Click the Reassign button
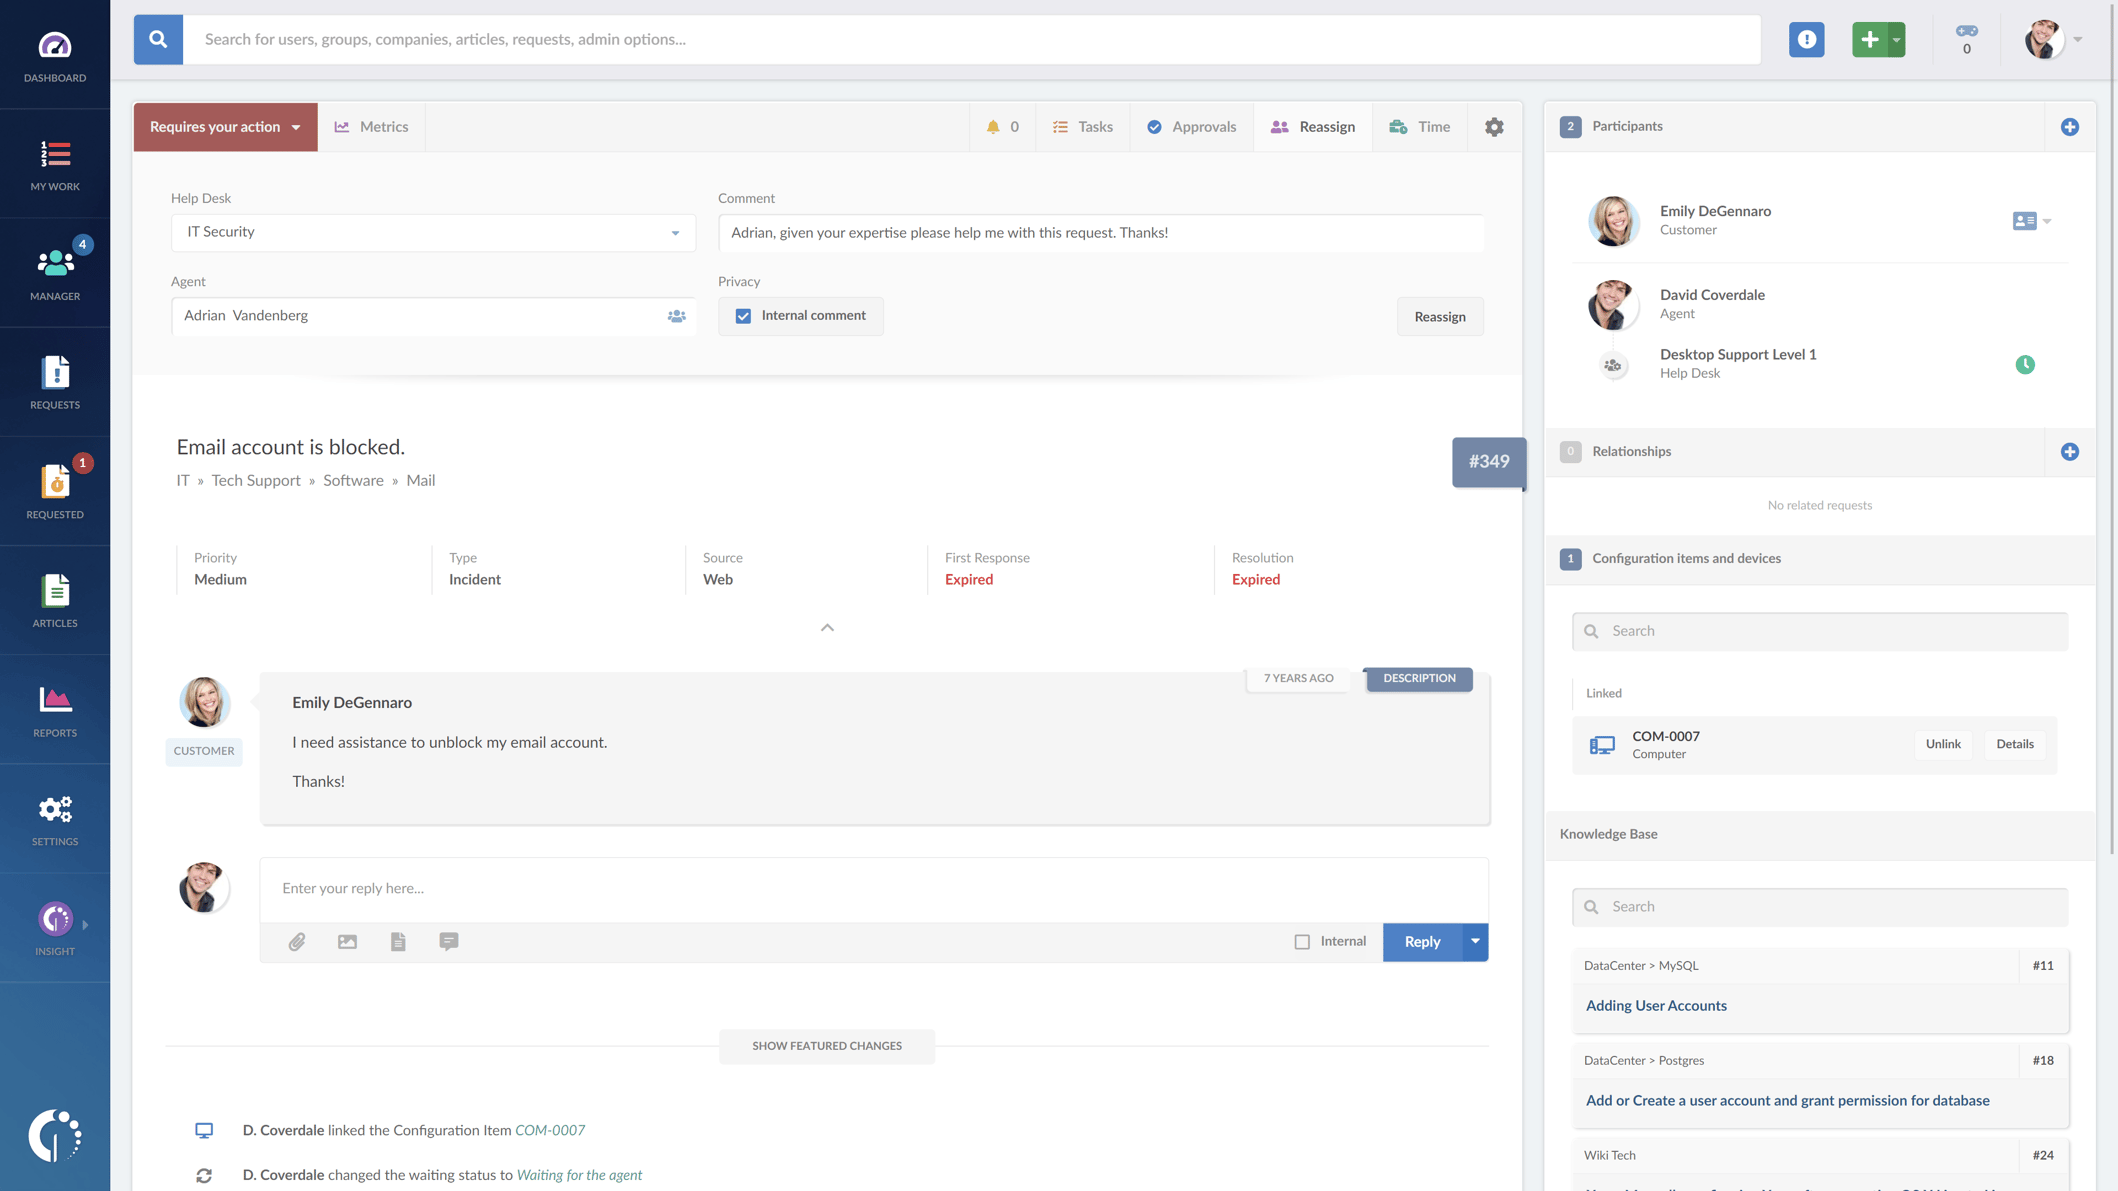This screenshot has height=1191, width=2118. (1440, 316)
